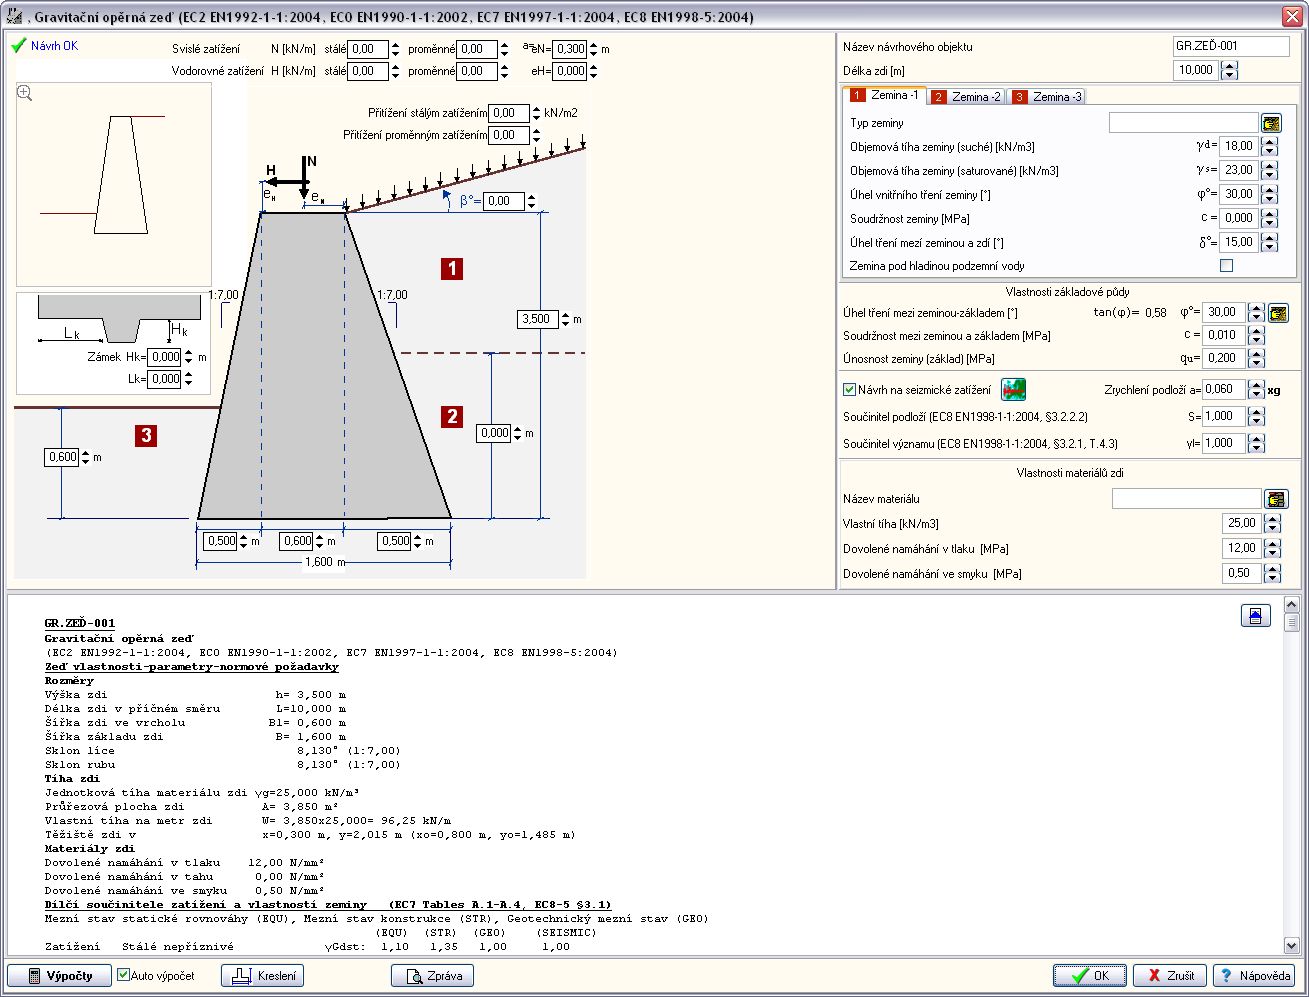Select soil marker 2 in the drawing
The width and height of the screenshot is (1309, 997).
pos(452,417)
